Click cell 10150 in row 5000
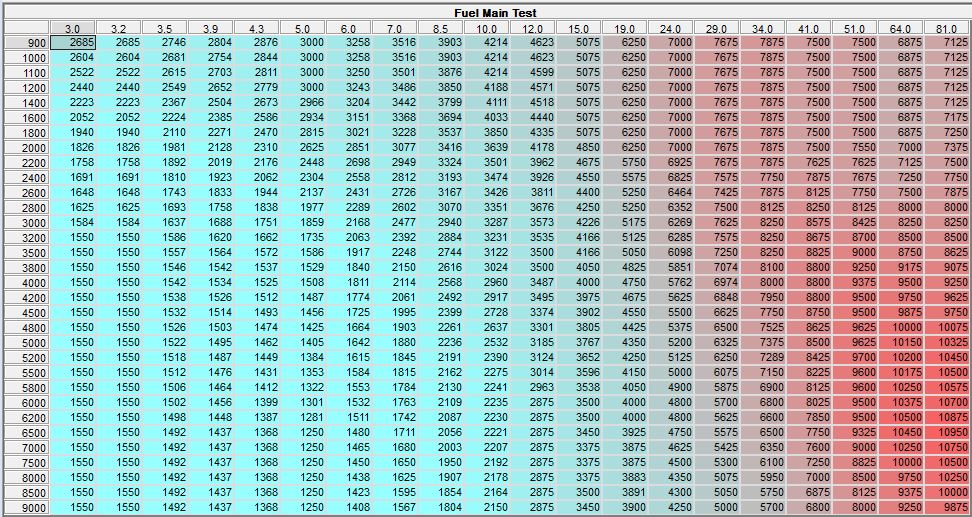This screenshot has width=972, height=517. pos(901,342)
